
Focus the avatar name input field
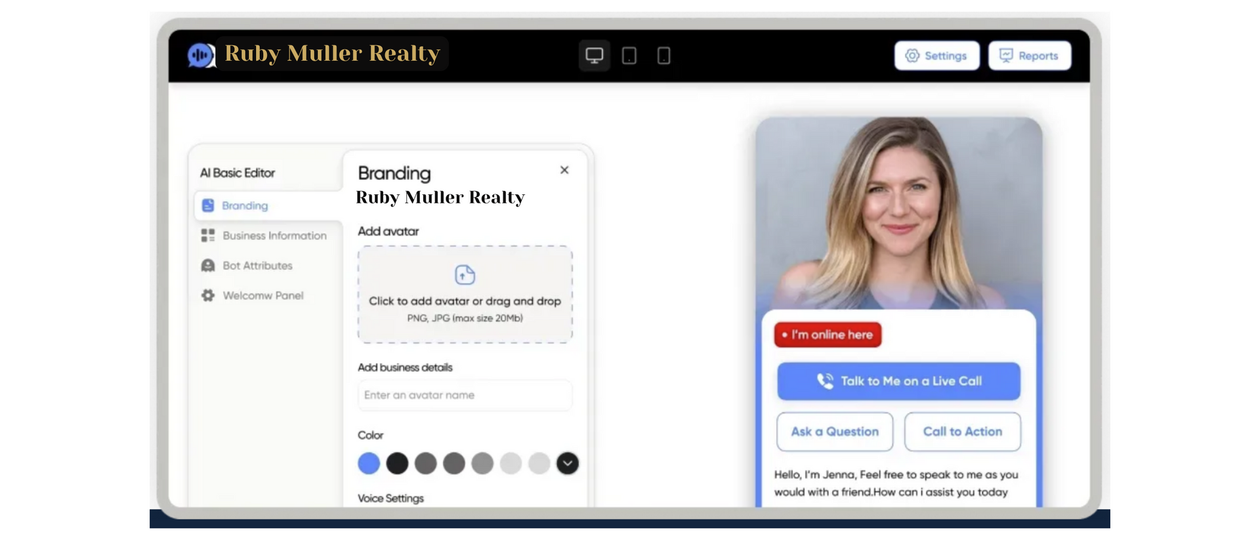tap(465, 395)
